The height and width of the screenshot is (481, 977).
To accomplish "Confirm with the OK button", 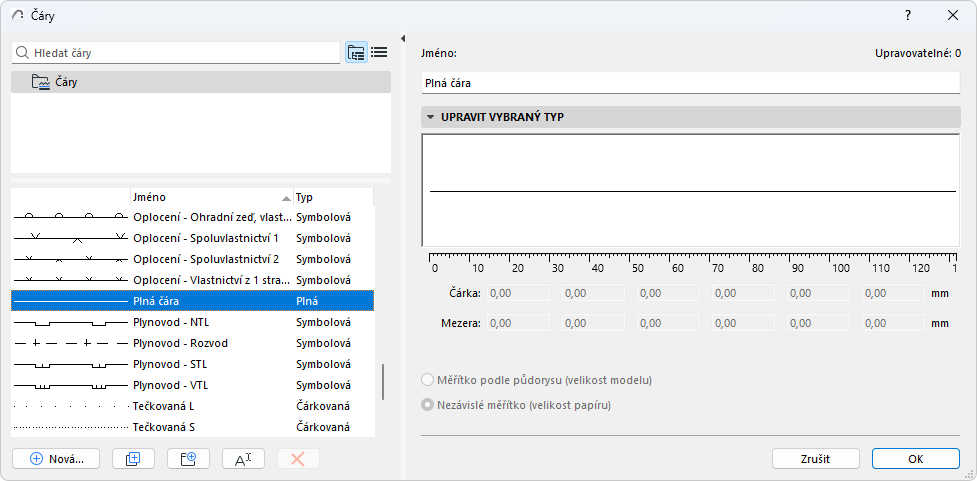I will tap(915, 459).
